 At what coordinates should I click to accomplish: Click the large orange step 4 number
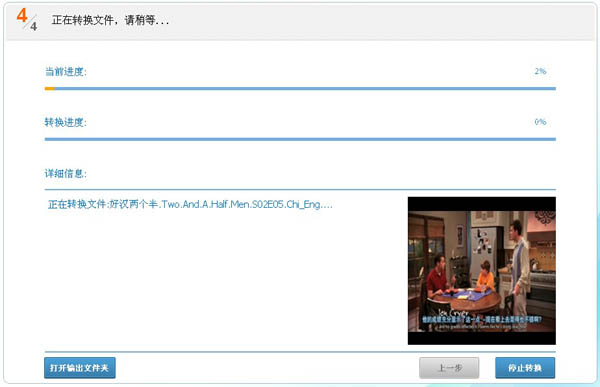22,16
